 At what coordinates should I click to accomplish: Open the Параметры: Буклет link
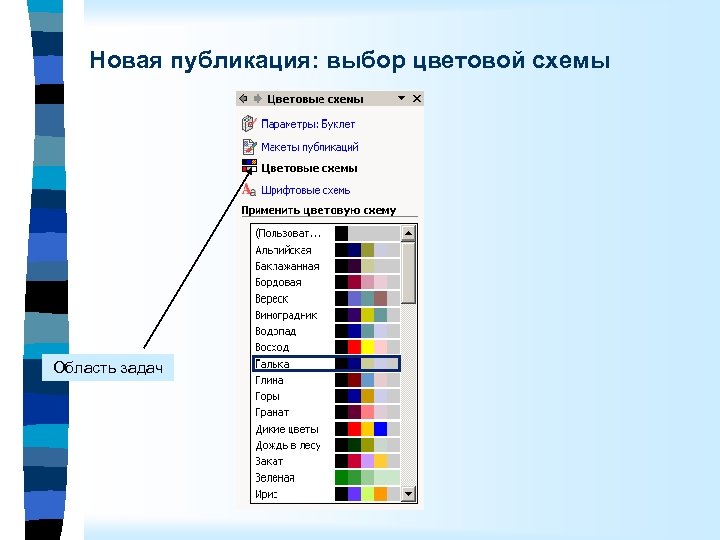tap(308, 124)
